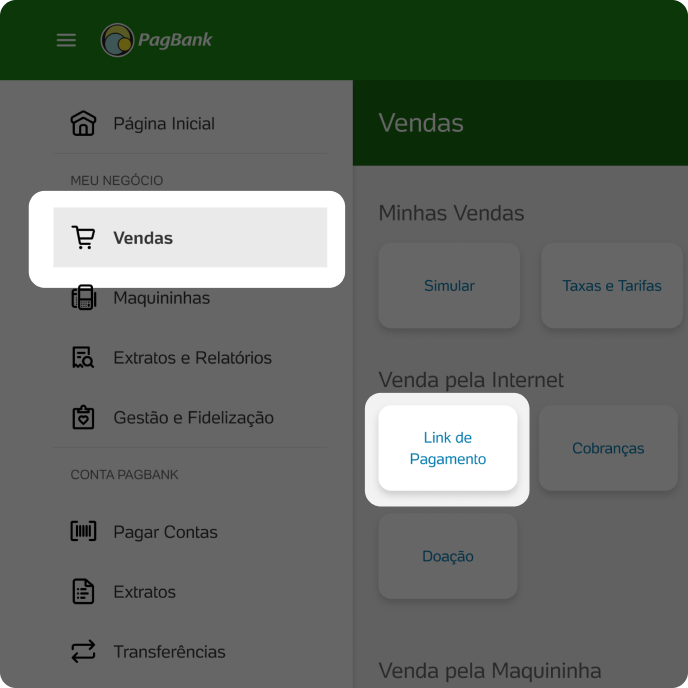Click the PagBank logo
The image size is (688, 688).
(157, 40)
